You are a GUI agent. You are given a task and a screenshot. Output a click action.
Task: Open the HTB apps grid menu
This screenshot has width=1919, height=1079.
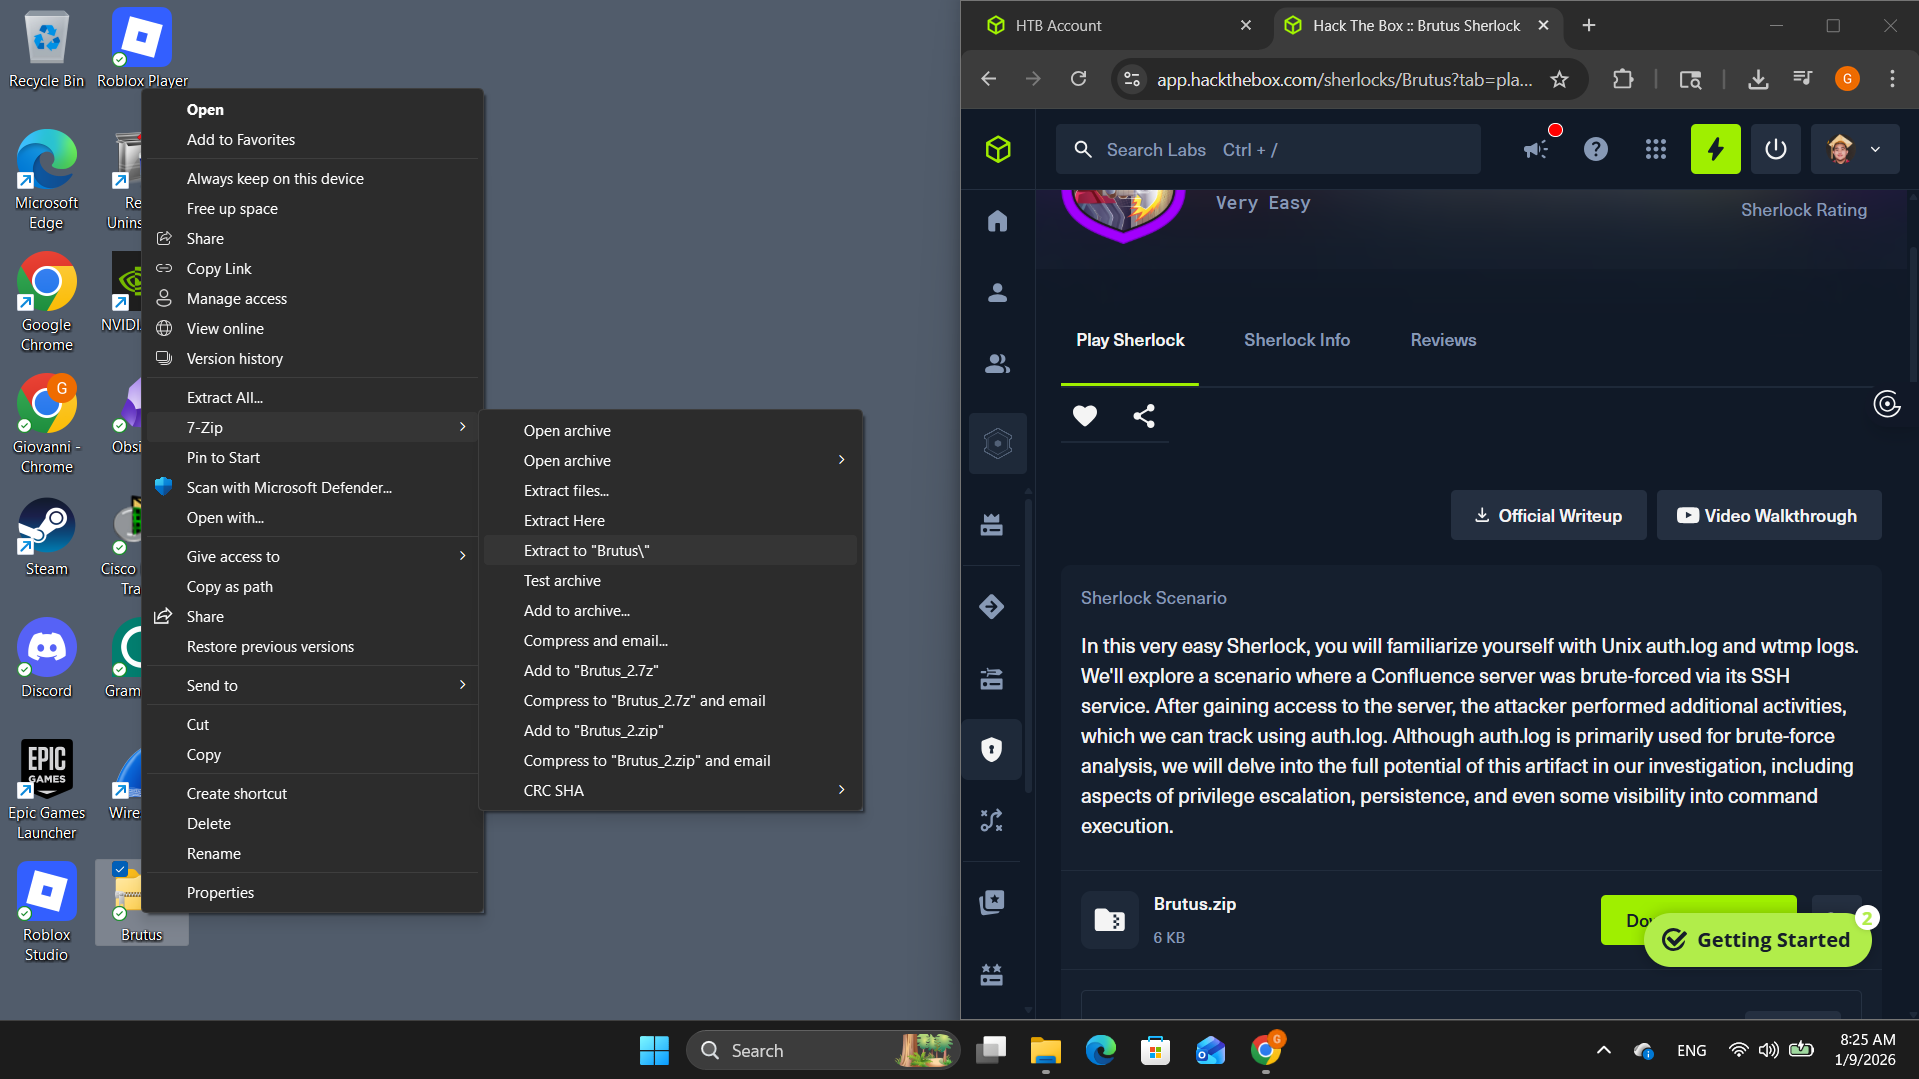pyautogui.click(x=1656, y=150)
